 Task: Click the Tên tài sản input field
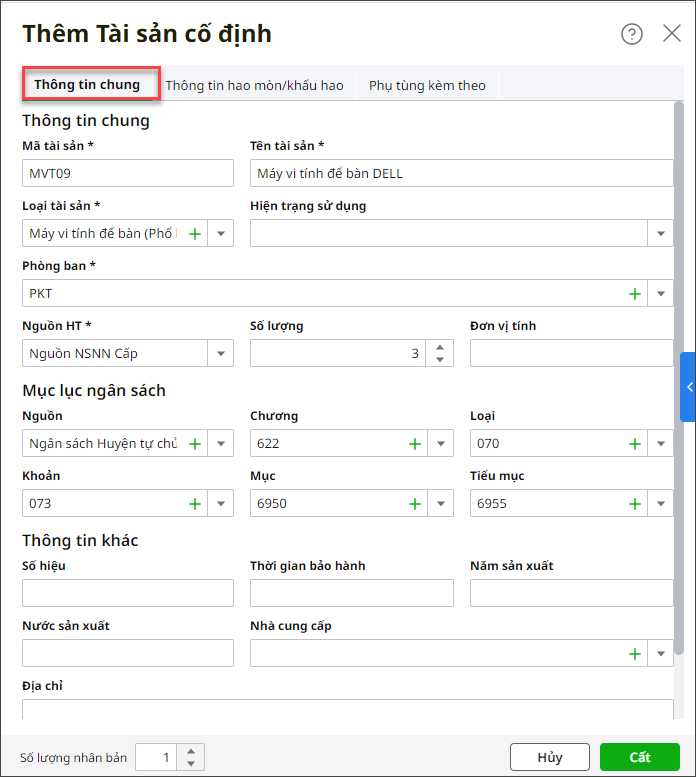[x=461, y=174]
